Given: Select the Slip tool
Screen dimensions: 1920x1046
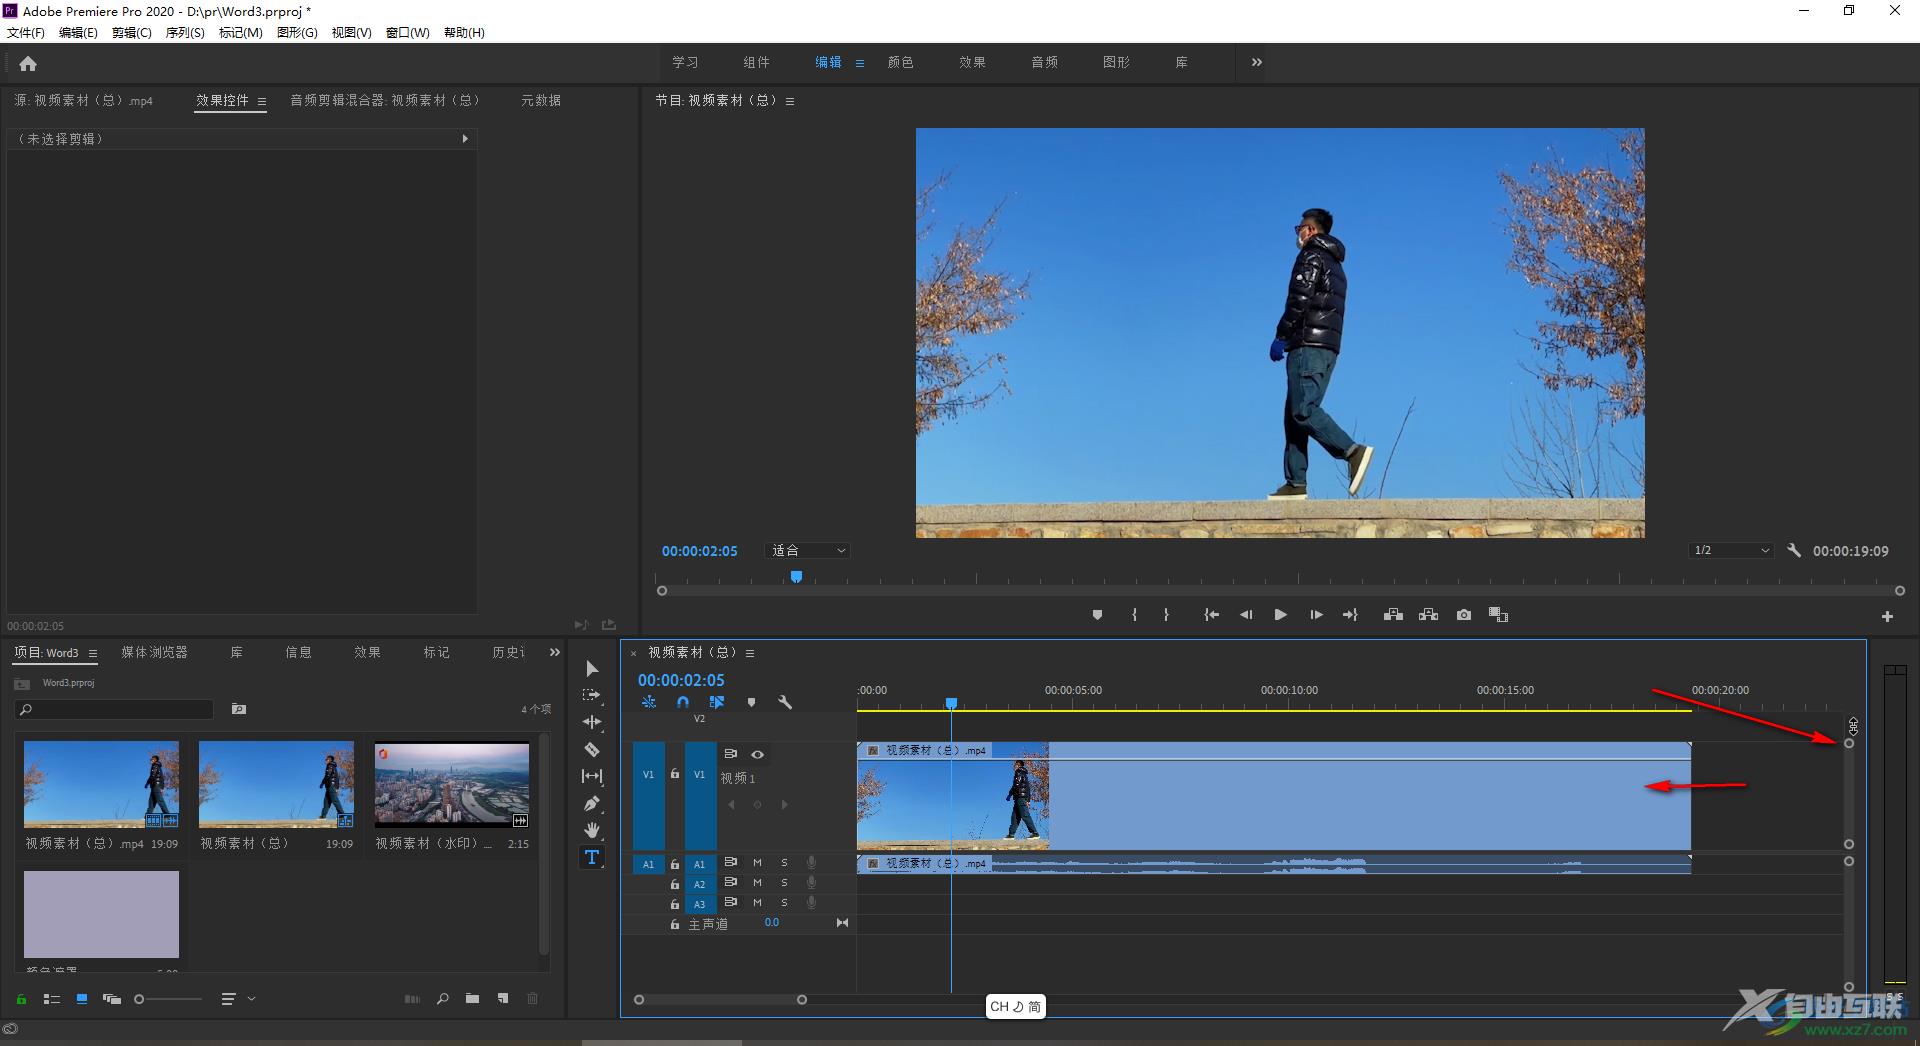Looking at the screenshot, I should pos(592,776).
